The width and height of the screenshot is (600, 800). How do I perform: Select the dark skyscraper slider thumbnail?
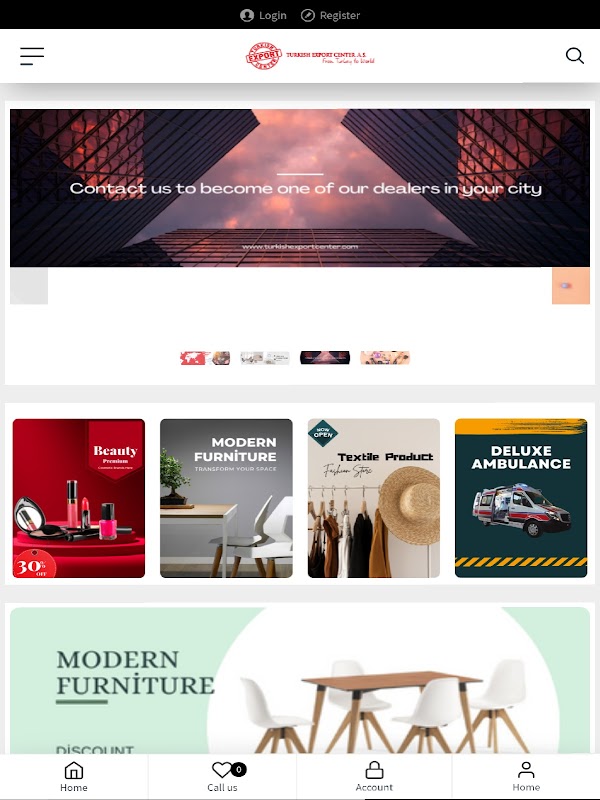325,358
